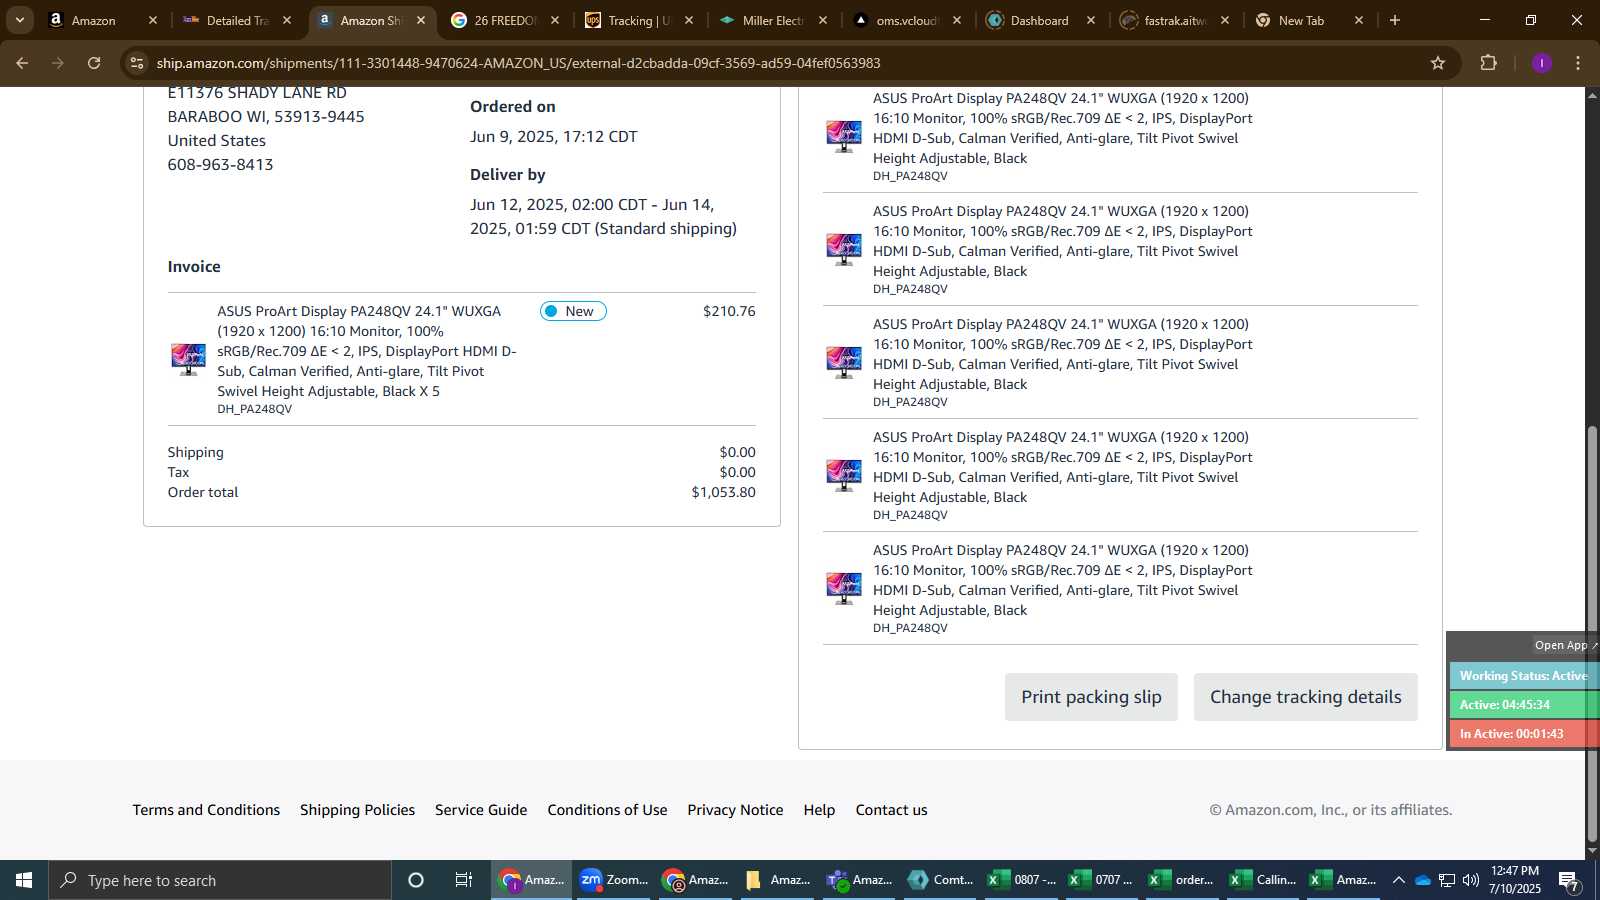The height and width of the screenshot is (900, 1600).
Task: Switch to the fastrak.aitw tab
Action: pyautogui.click(x=1175, y=20)
